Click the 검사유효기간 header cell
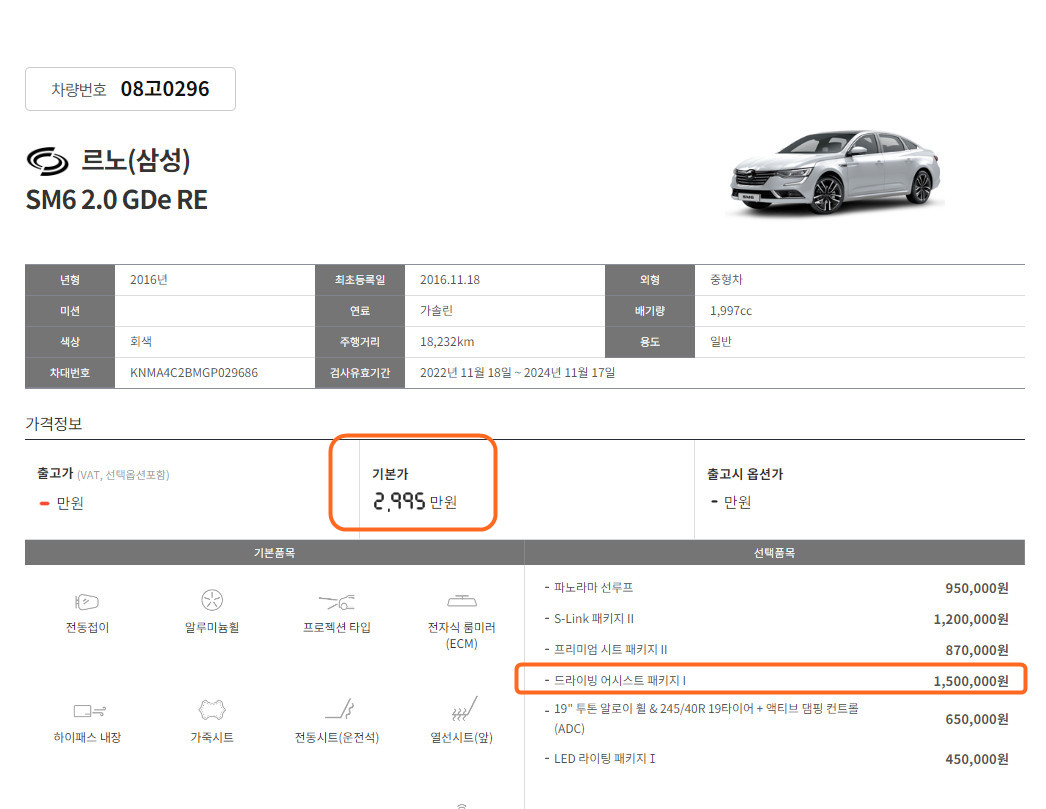The height and width of the screenshot is (809, 1046). coord(360,373)
